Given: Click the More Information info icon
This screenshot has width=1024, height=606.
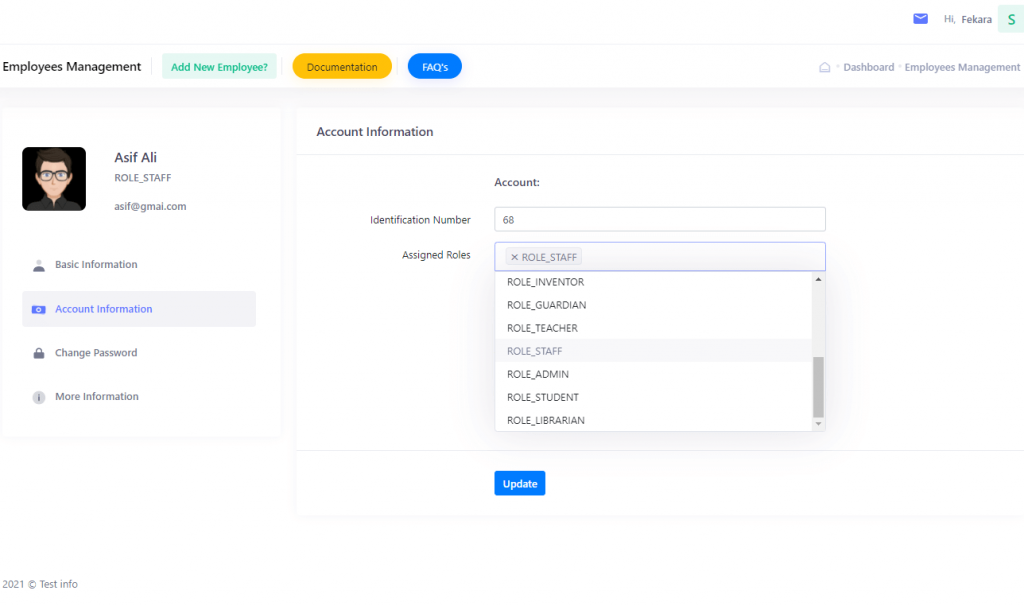Looking at the screenshot, I should click(x=39, y=397).
